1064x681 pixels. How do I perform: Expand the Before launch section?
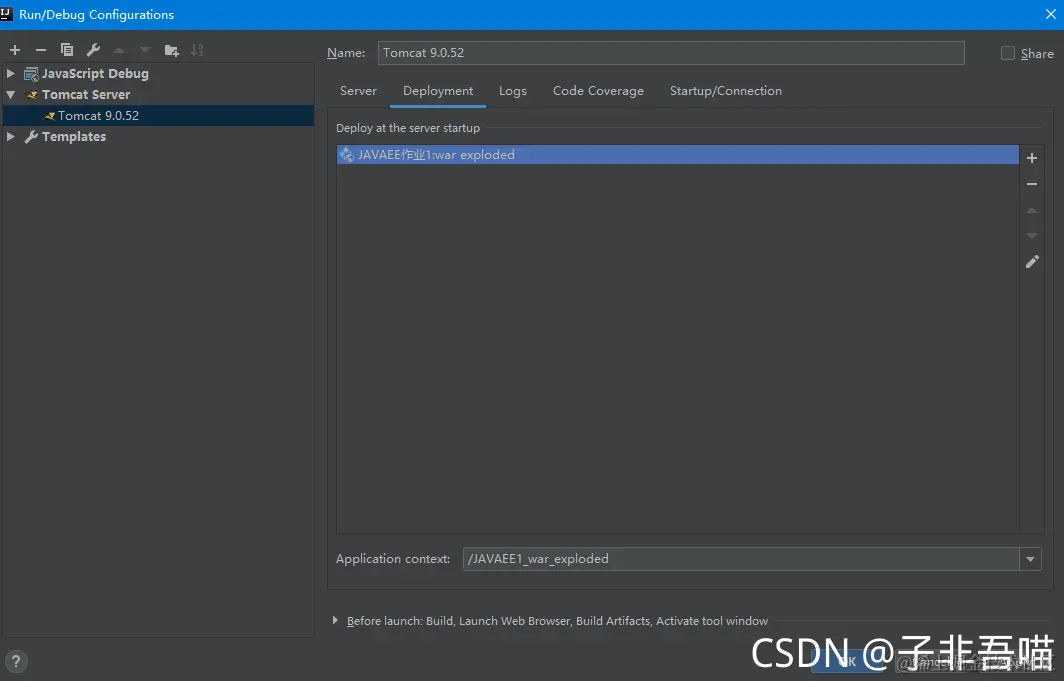tap(335, 620)
